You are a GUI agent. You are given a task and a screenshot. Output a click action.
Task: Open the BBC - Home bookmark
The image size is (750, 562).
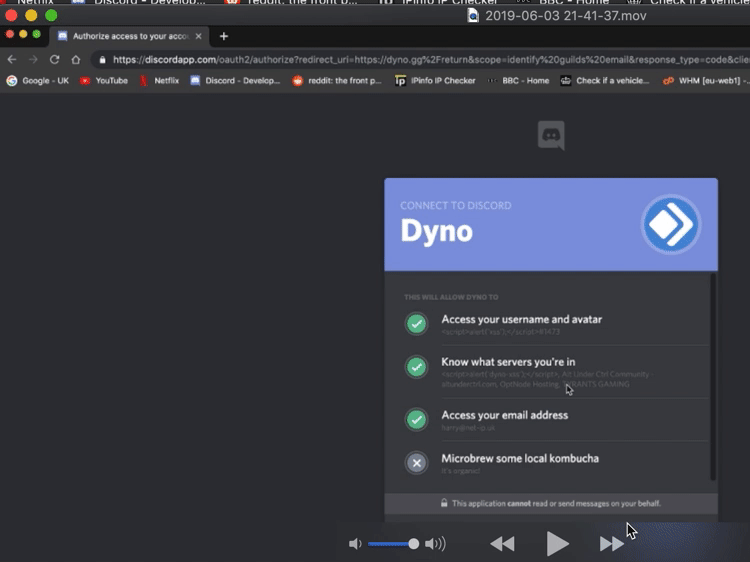[518, 81]
